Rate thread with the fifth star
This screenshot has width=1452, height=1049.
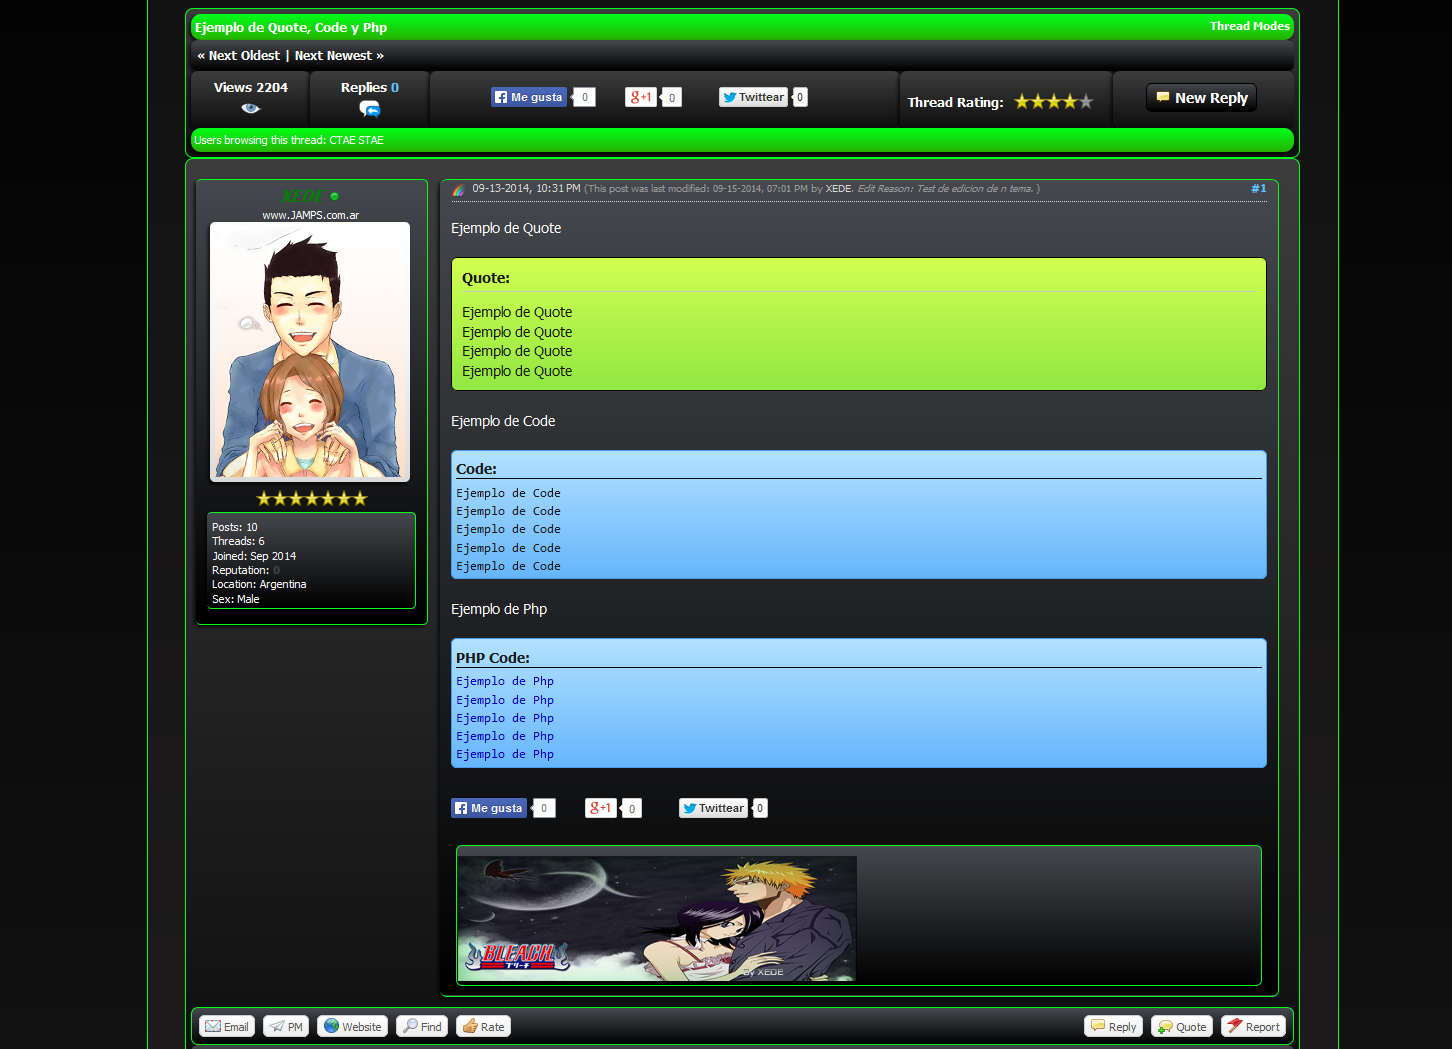[1086, 102]
